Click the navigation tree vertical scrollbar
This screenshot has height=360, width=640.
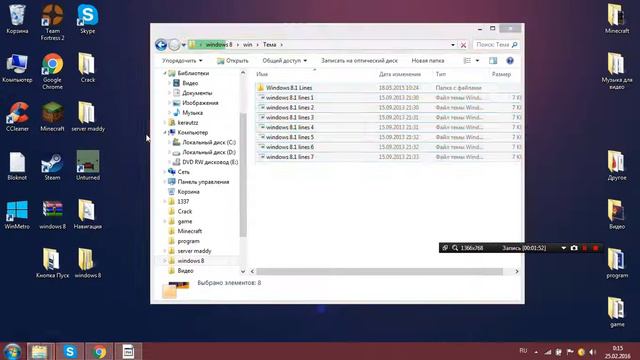243,176
